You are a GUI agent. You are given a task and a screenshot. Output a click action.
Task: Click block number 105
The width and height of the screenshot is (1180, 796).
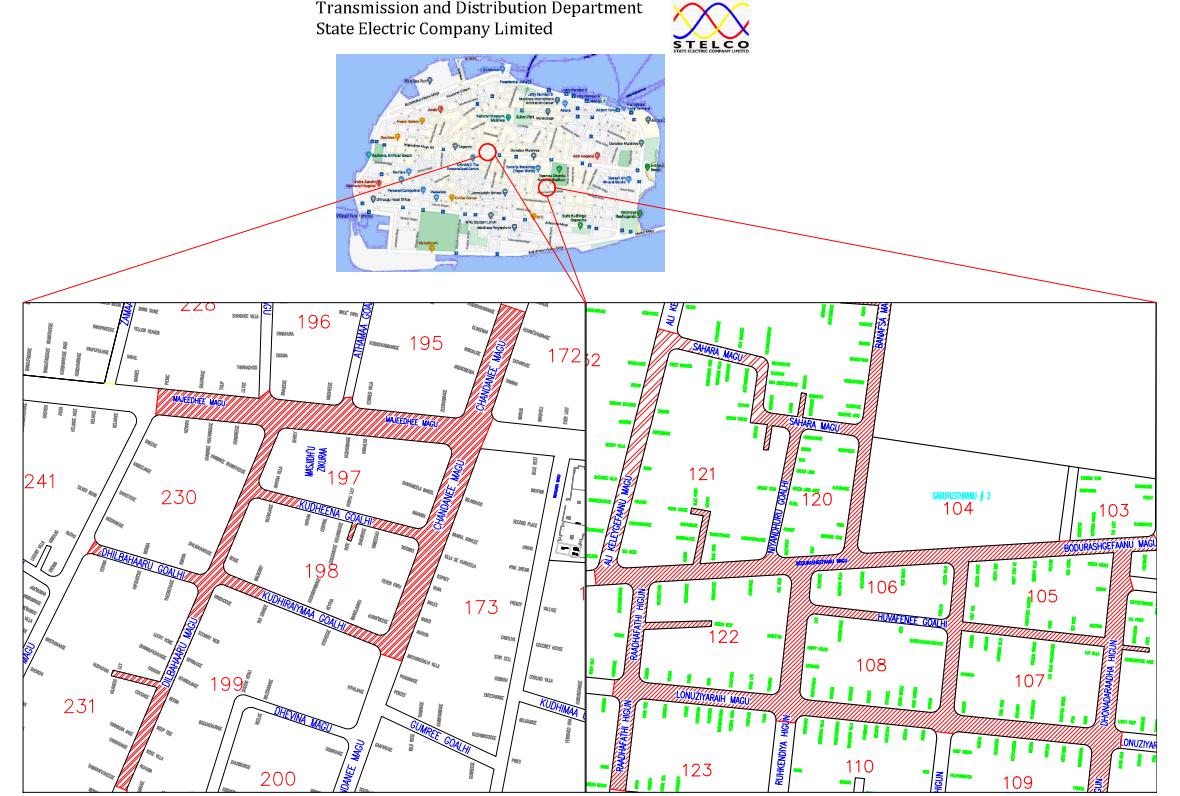(1041, 596)
